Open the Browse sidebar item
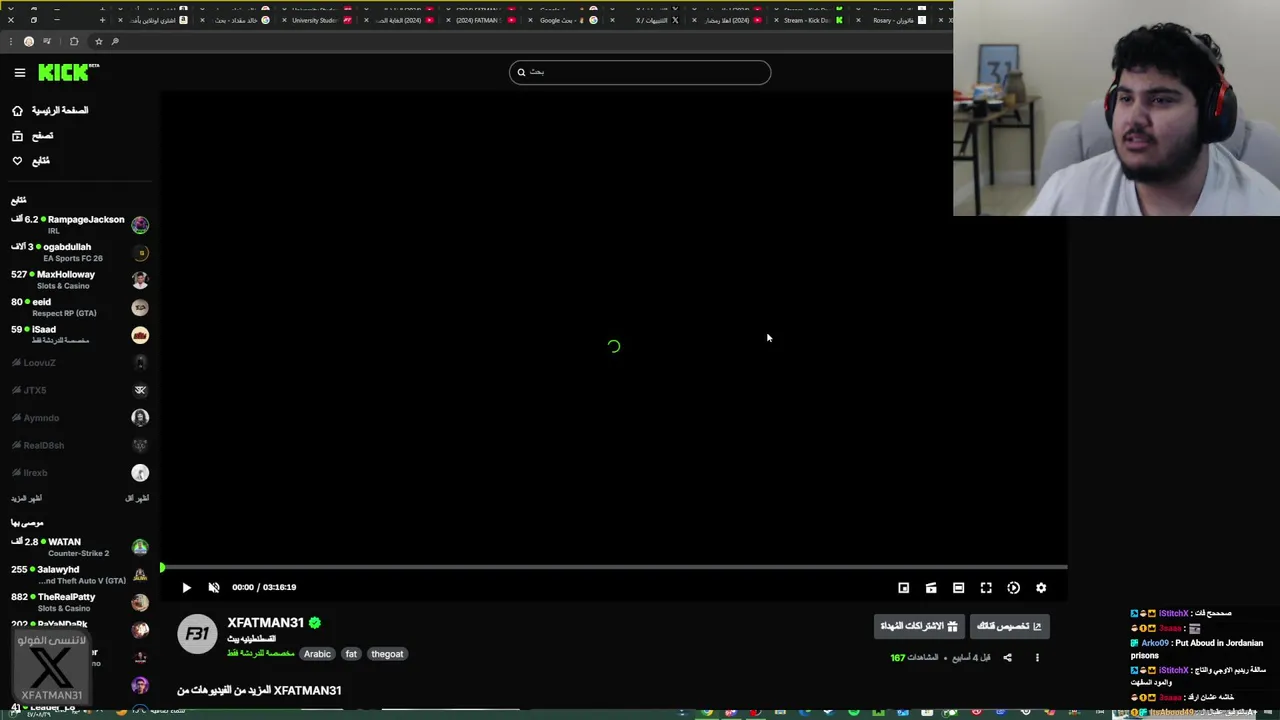 tap(33, 135)
